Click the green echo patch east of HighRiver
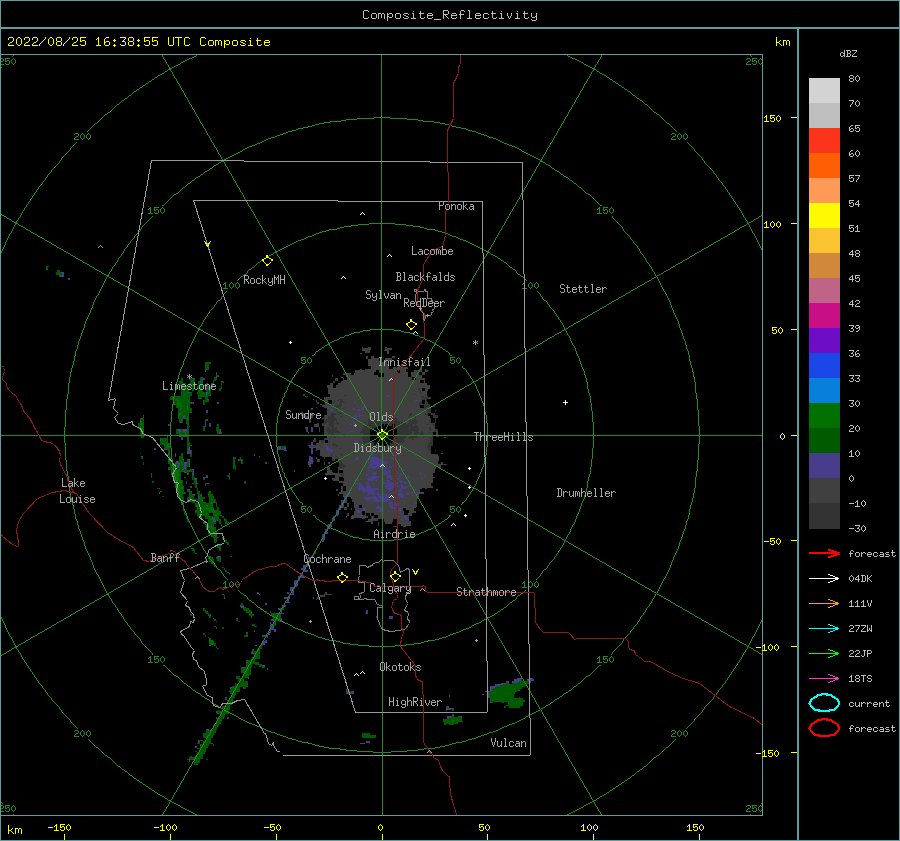The height and width of the screenshot is (841, 900). click(508, 693)
